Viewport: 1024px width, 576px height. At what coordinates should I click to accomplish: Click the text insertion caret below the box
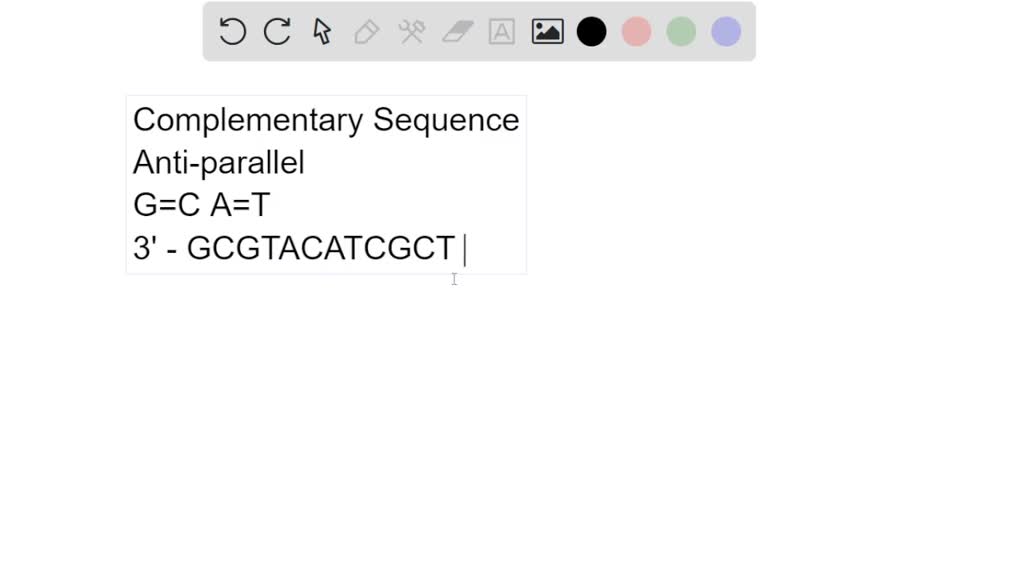tap(454, 280)
